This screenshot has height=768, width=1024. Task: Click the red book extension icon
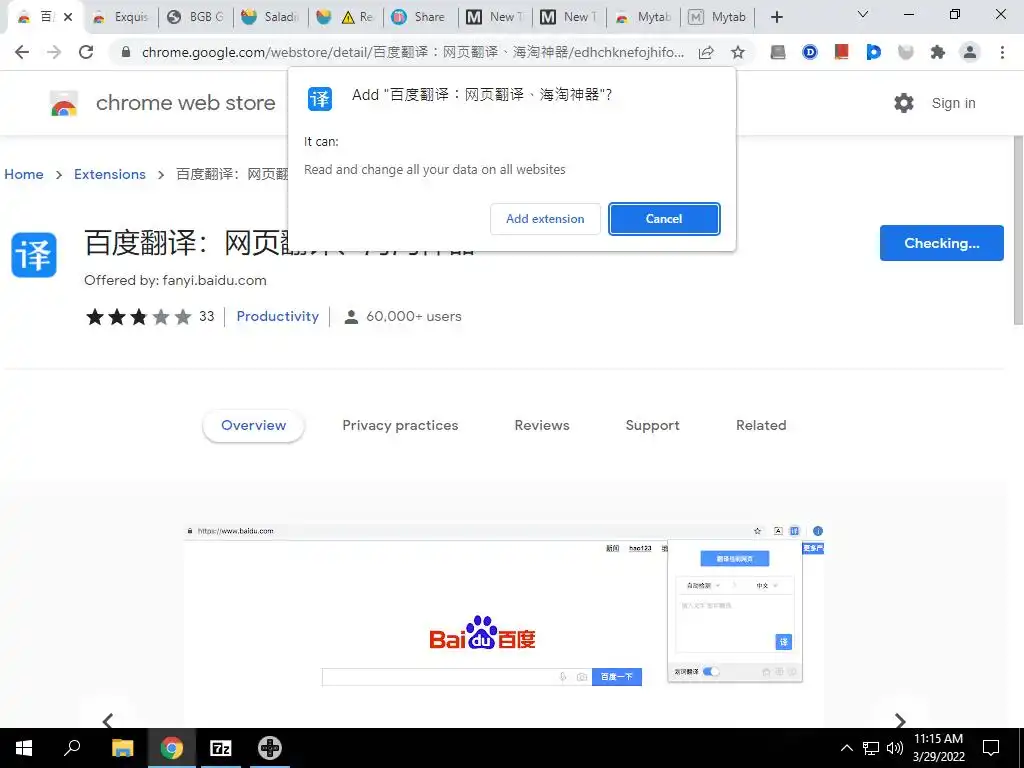(x=841, y=52)
